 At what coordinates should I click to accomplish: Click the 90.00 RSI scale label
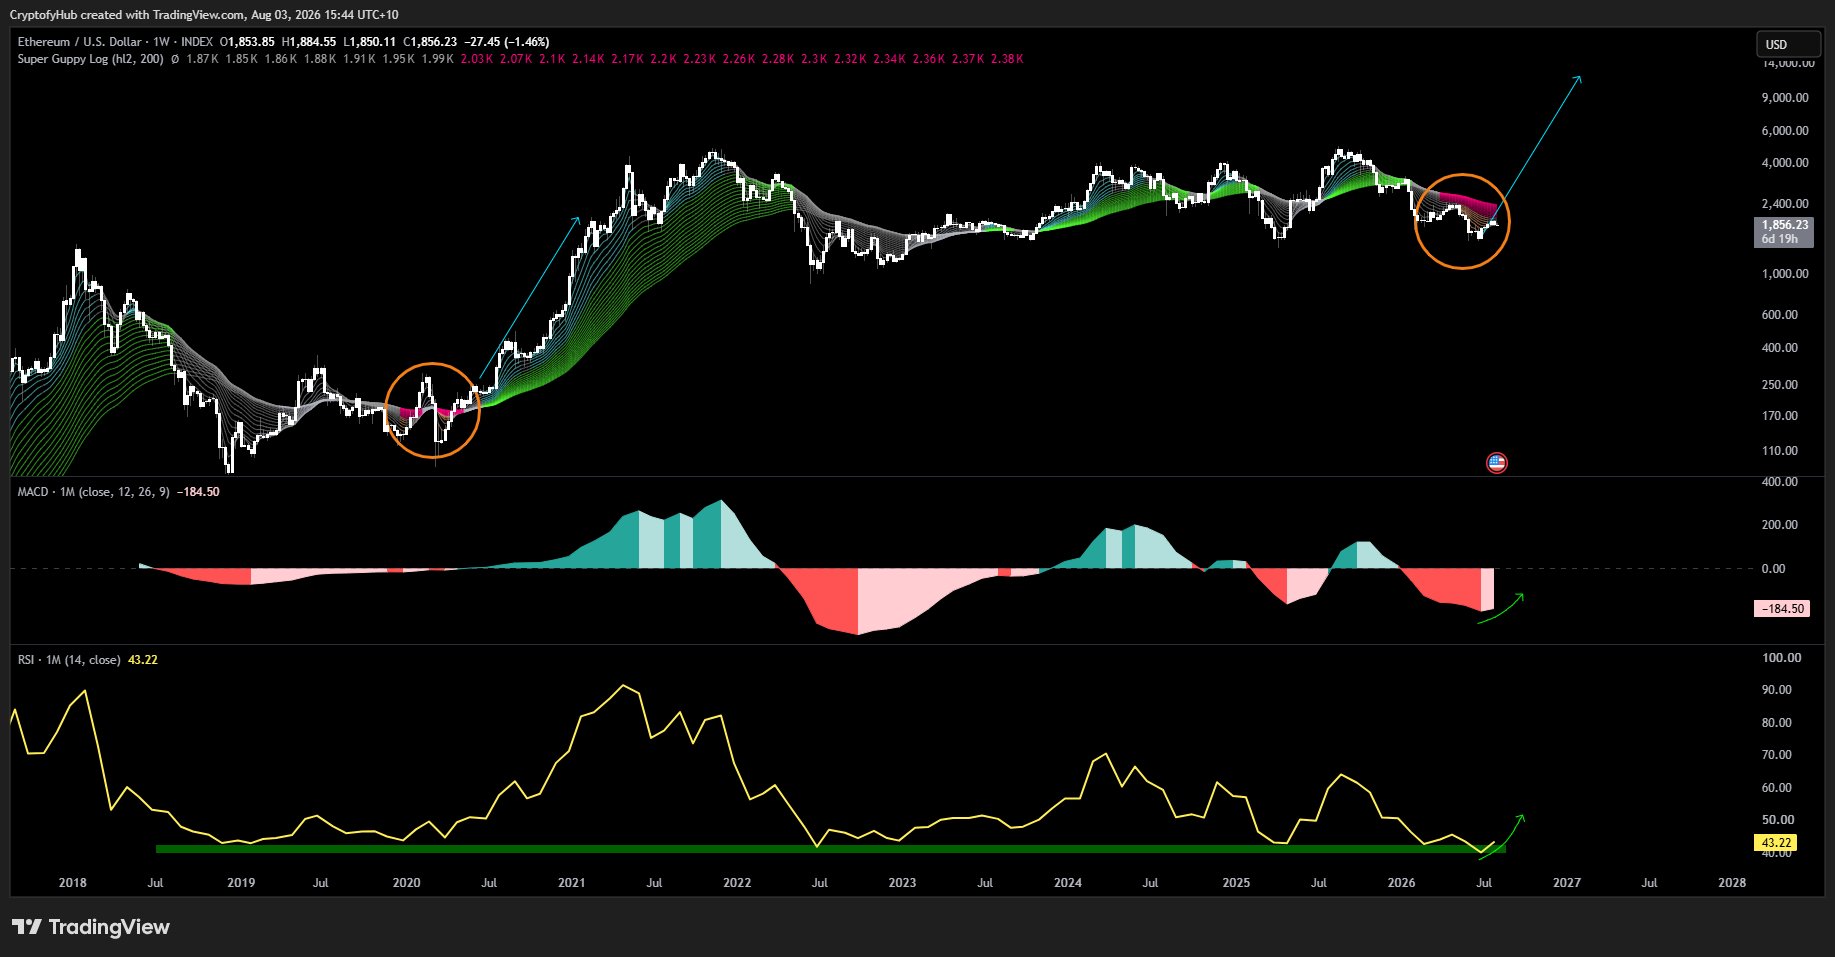[x=1777, y=690]
